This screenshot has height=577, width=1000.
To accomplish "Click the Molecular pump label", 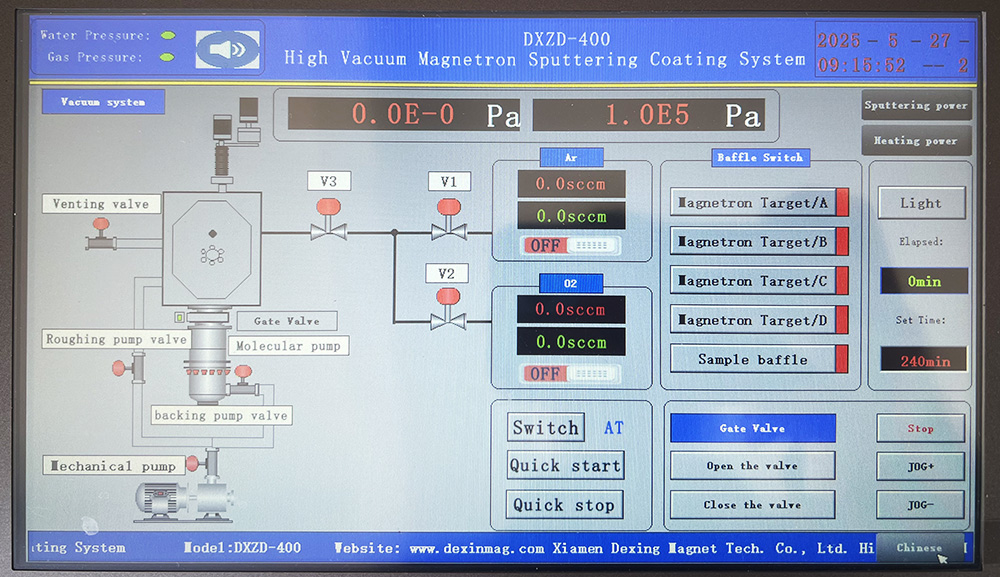I will click(288, 346).
